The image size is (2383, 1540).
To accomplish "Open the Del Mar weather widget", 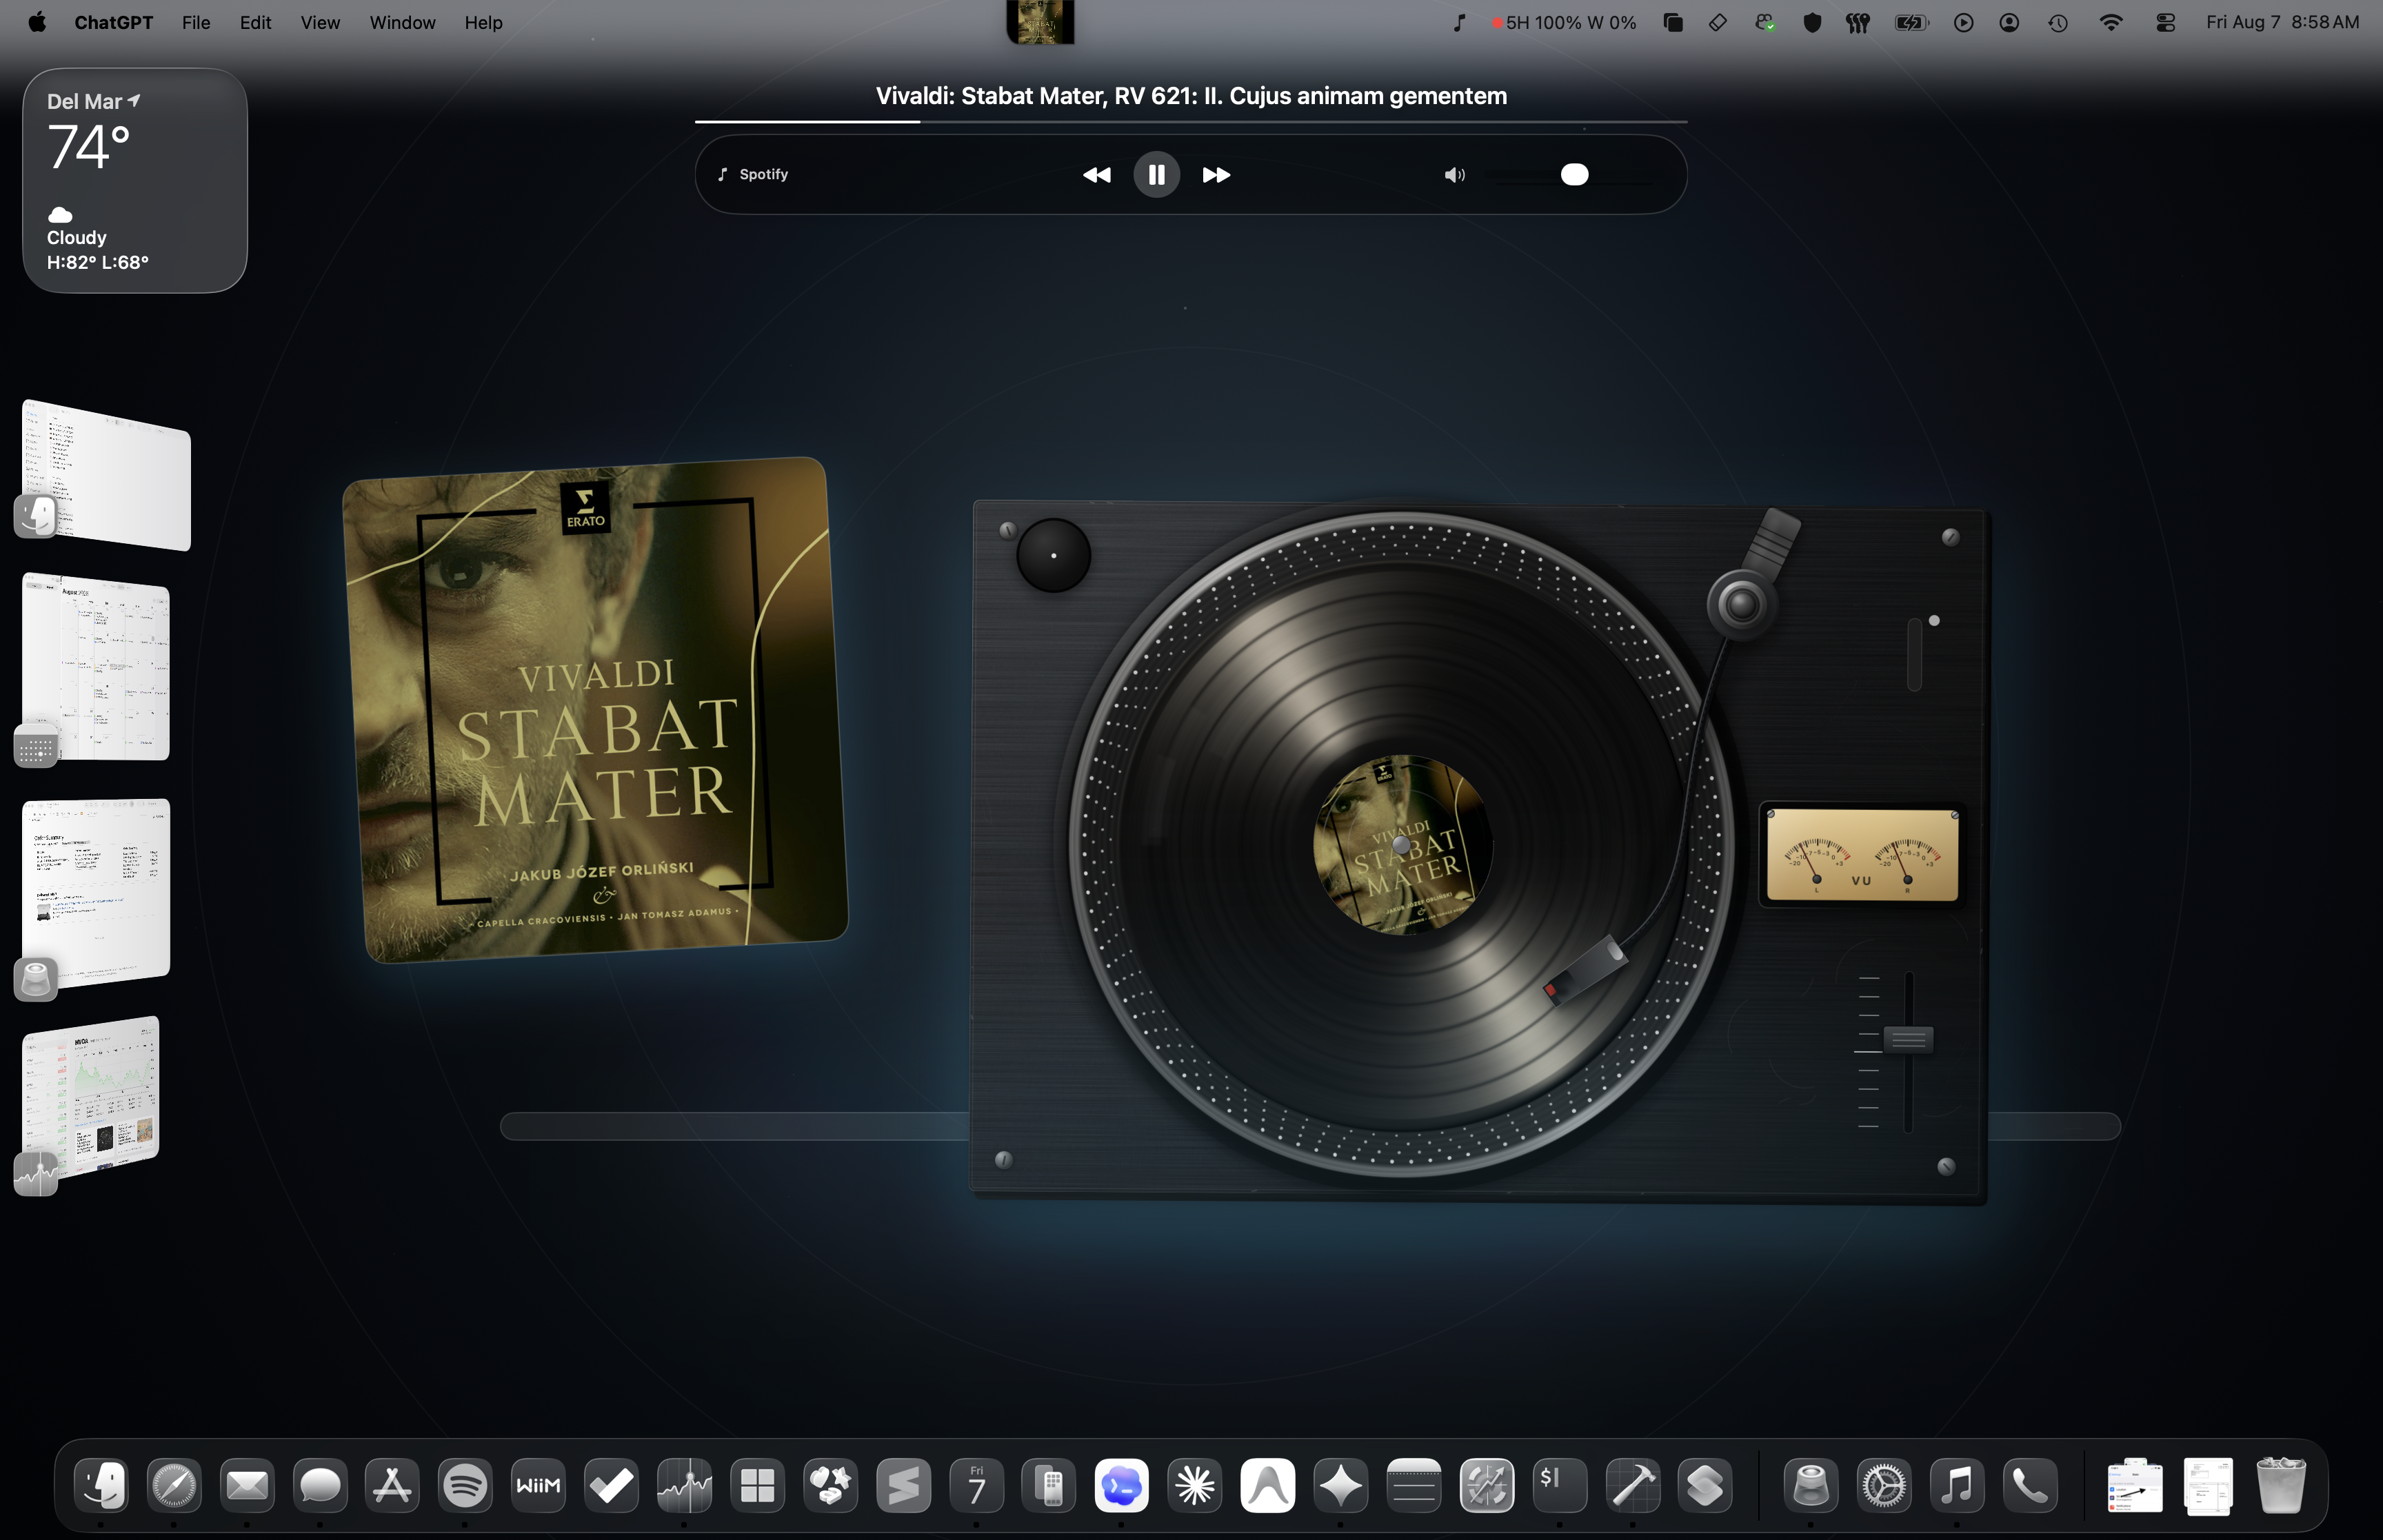I will [135, 180].
